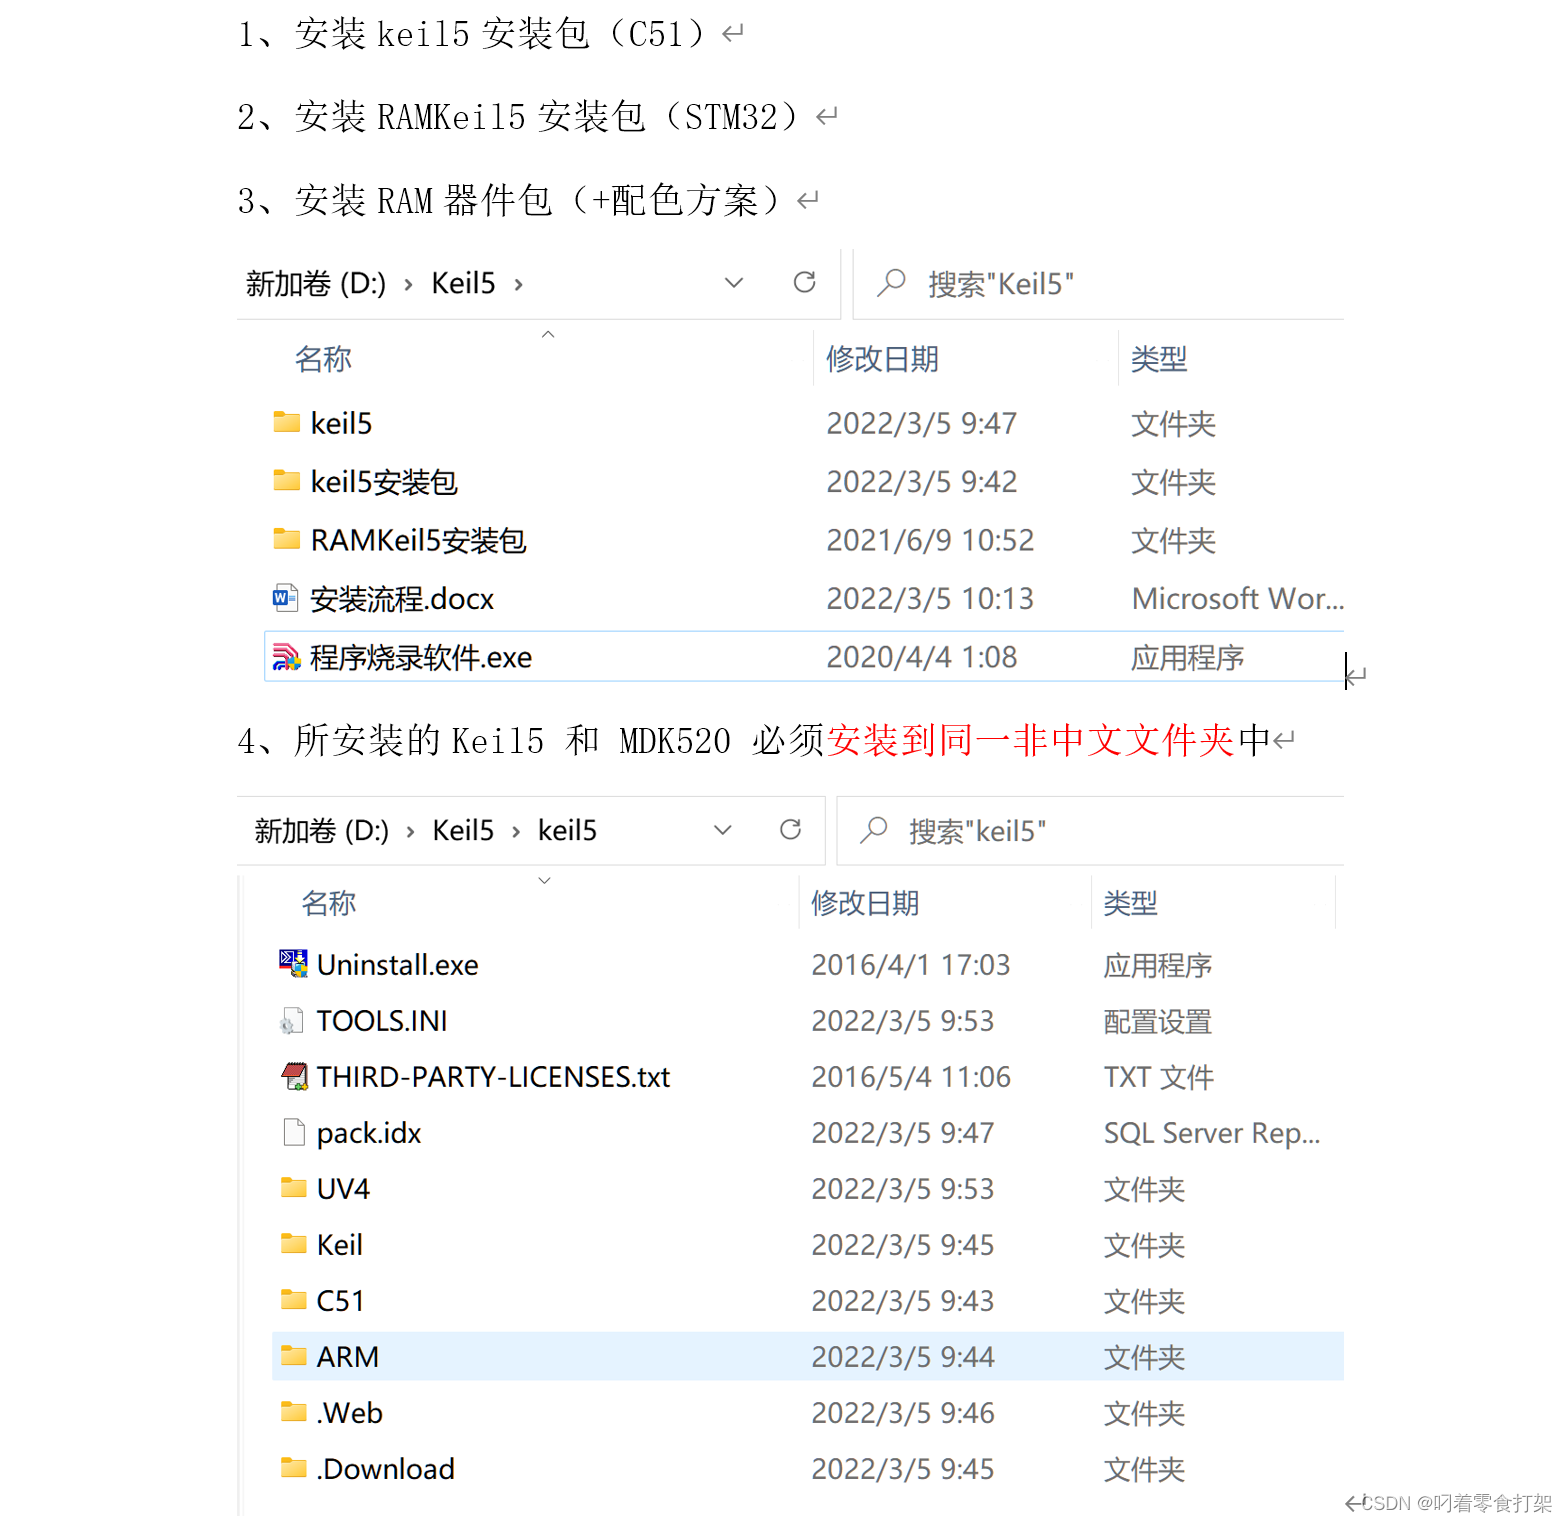Open Keil5 from the second window breadcrumb
This screenshot has width=1567, height=1522.
(463, 830)
